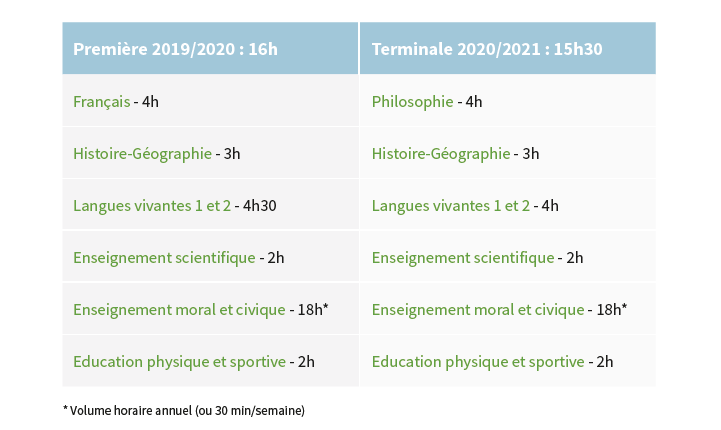Click the 4h value beside Philosophie
721x430 pixels.
[x=474, y=102]
